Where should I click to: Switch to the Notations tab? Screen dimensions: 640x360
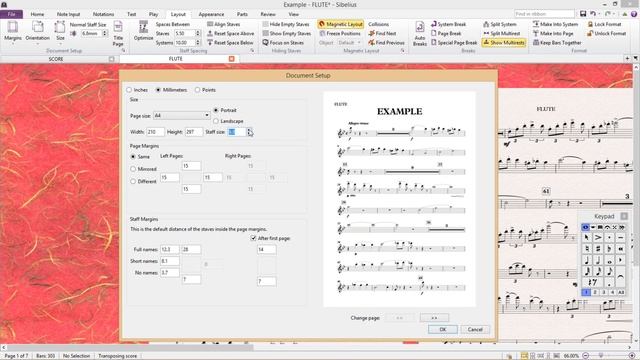click(103, 14)
